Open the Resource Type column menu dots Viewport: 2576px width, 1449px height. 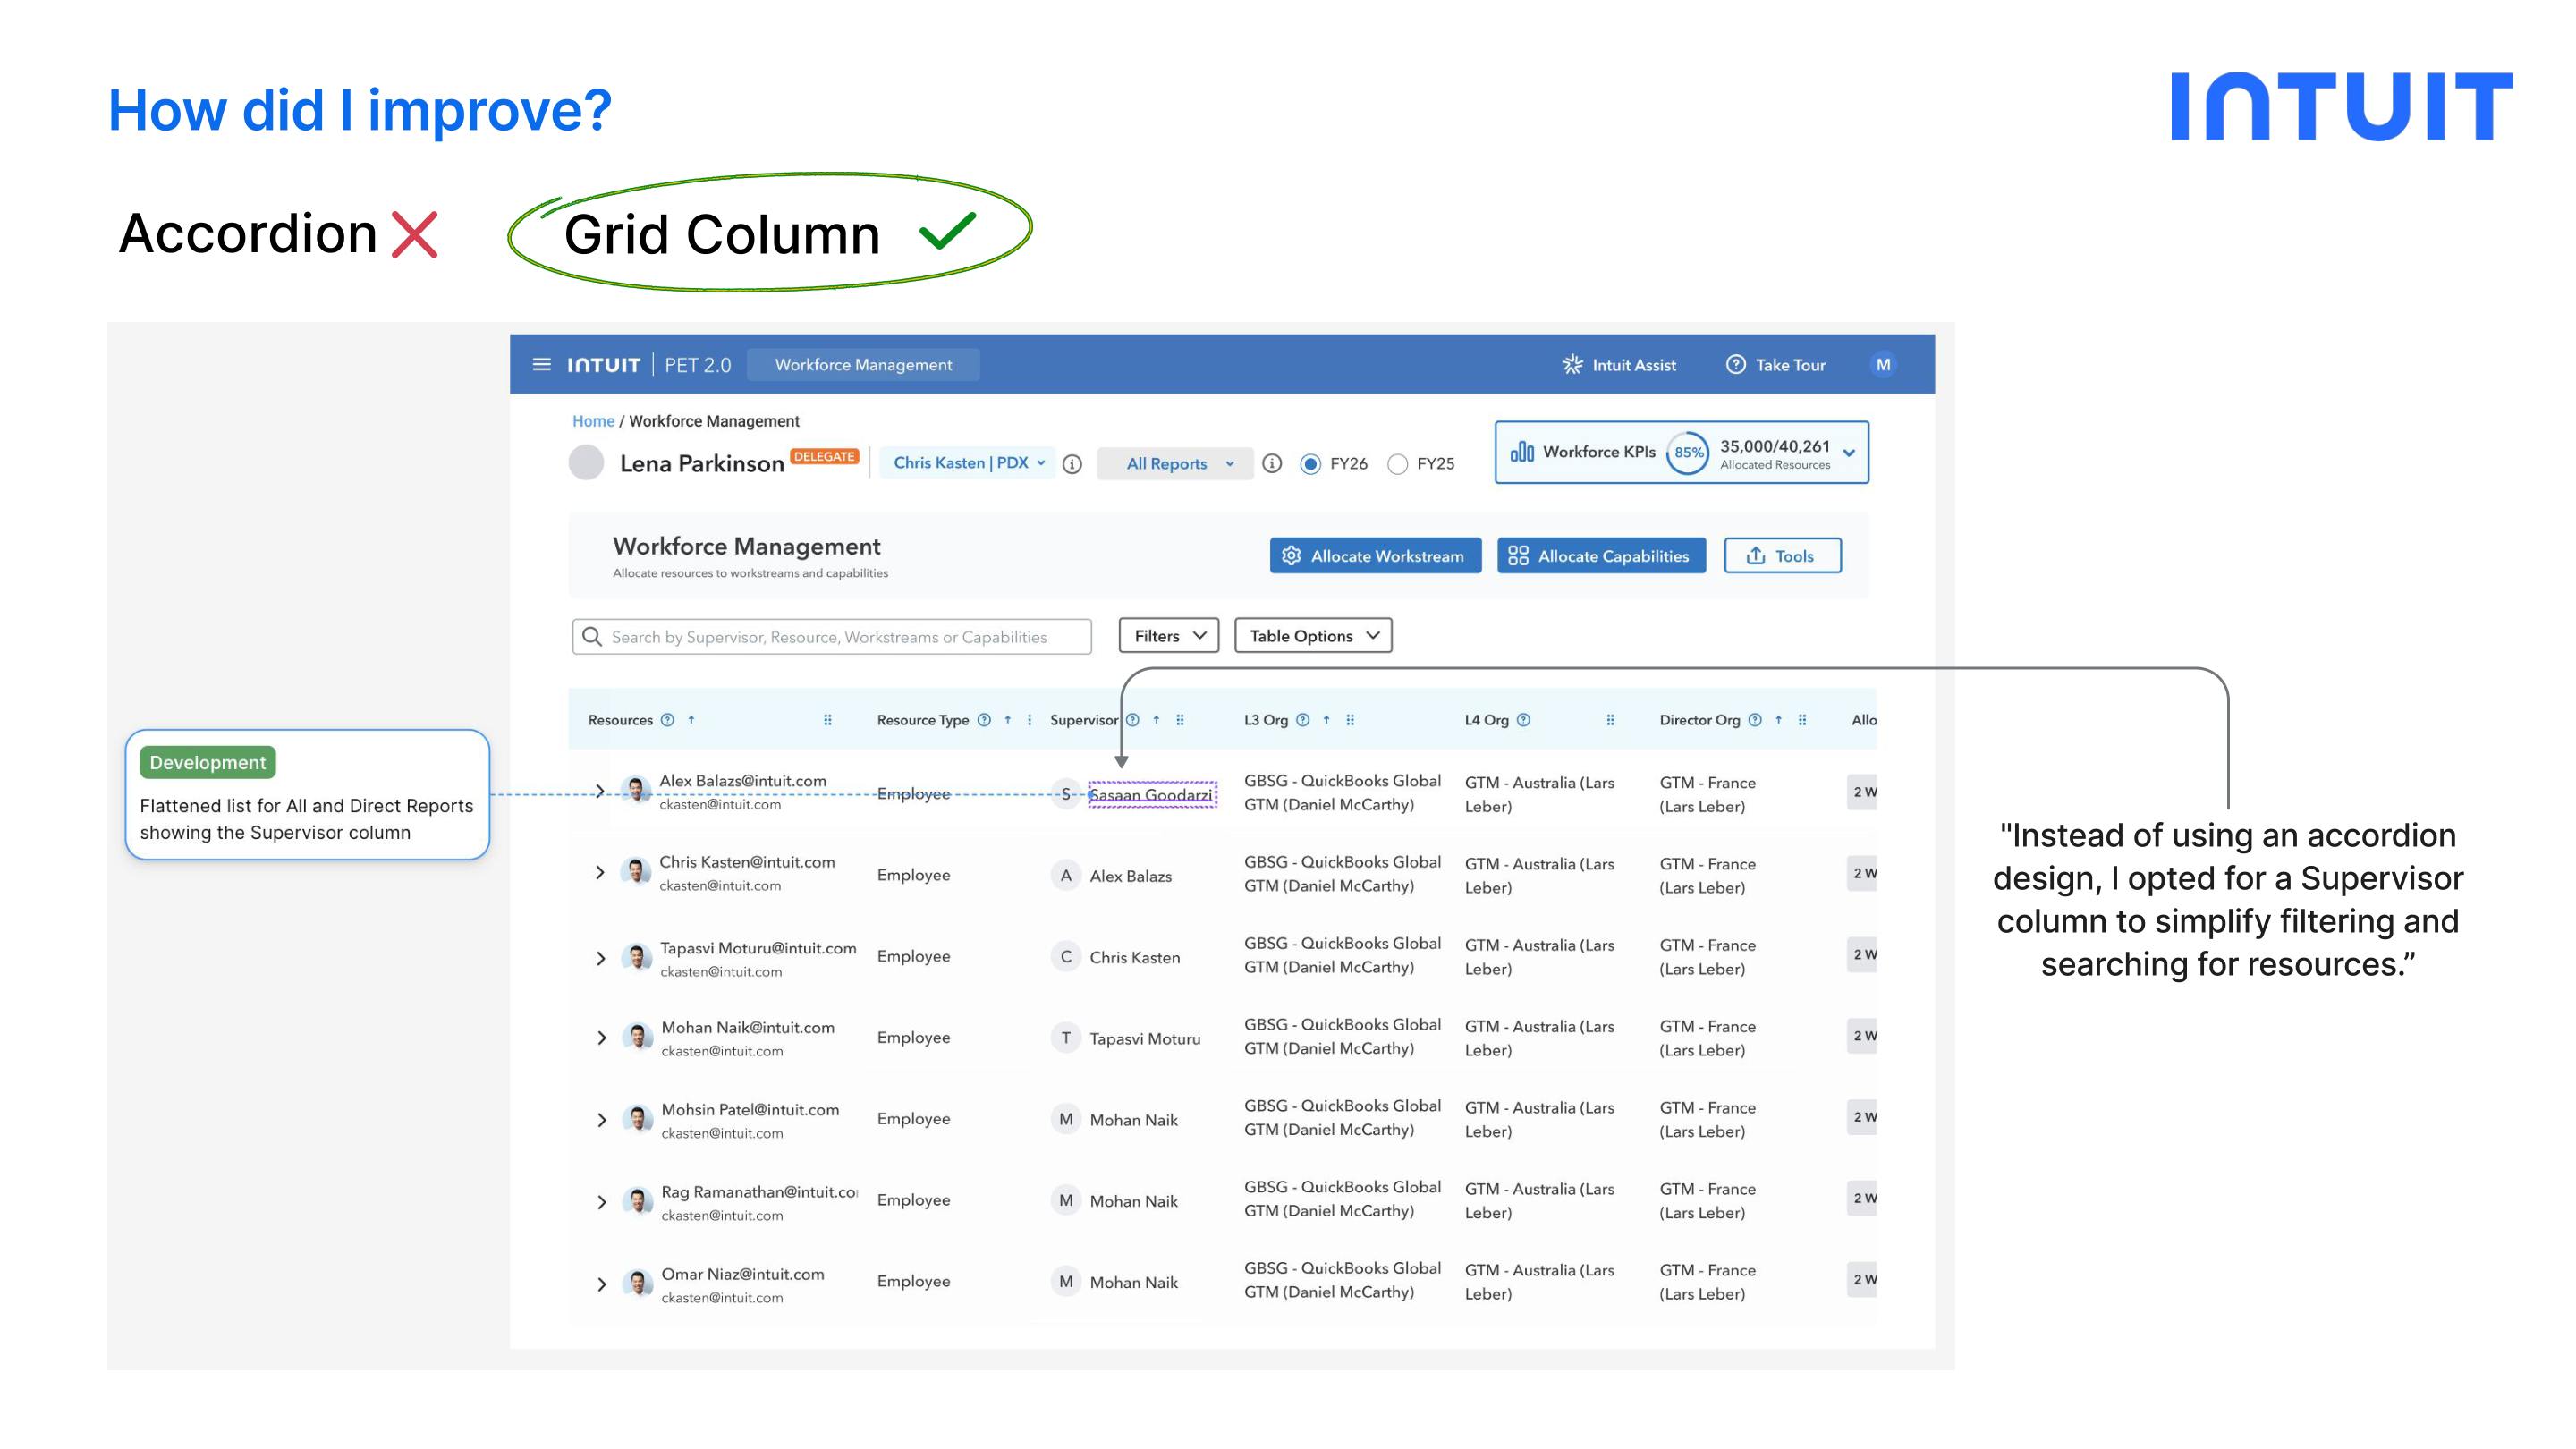click(1029, 720)
